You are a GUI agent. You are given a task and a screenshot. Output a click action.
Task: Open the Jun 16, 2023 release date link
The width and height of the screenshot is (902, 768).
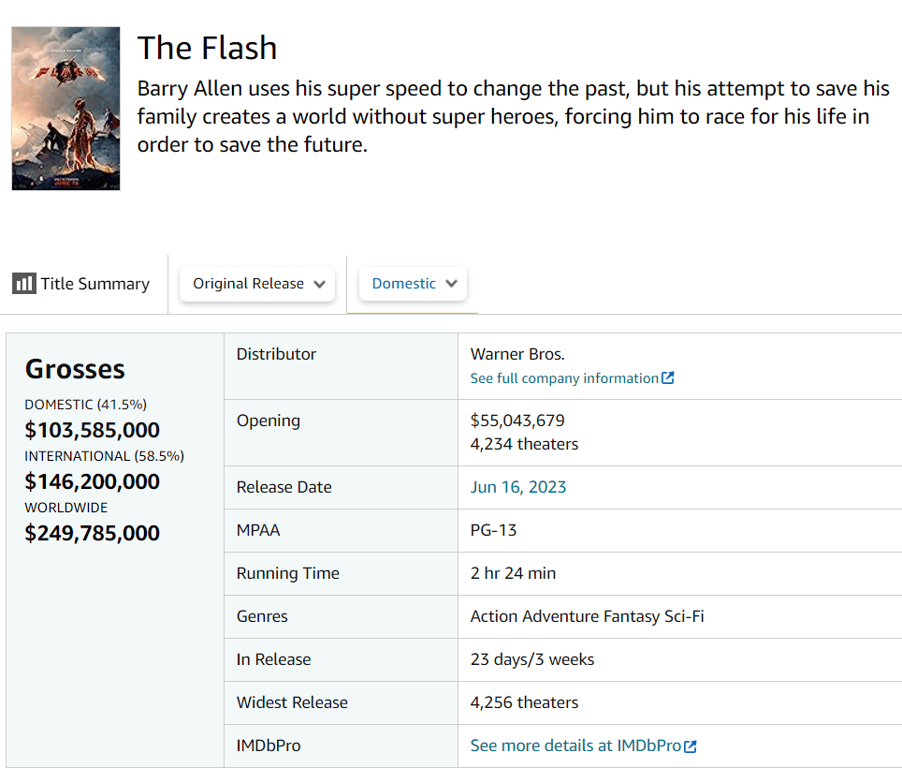518,487
